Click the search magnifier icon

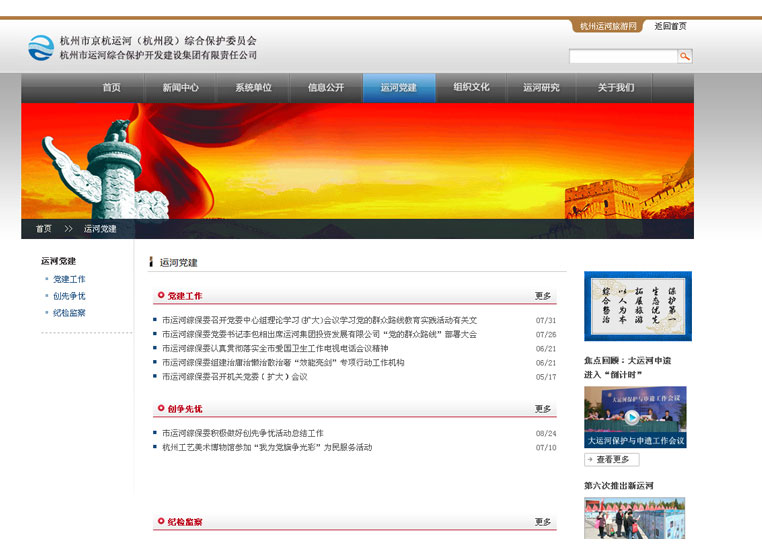tap(685, 57)
